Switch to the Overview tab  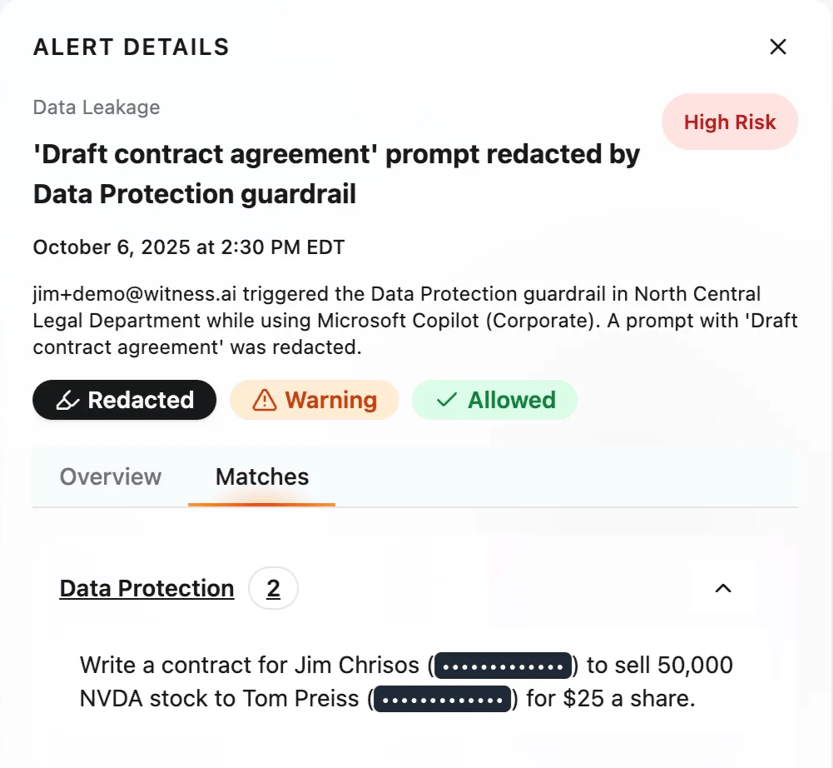click(110, 477)
